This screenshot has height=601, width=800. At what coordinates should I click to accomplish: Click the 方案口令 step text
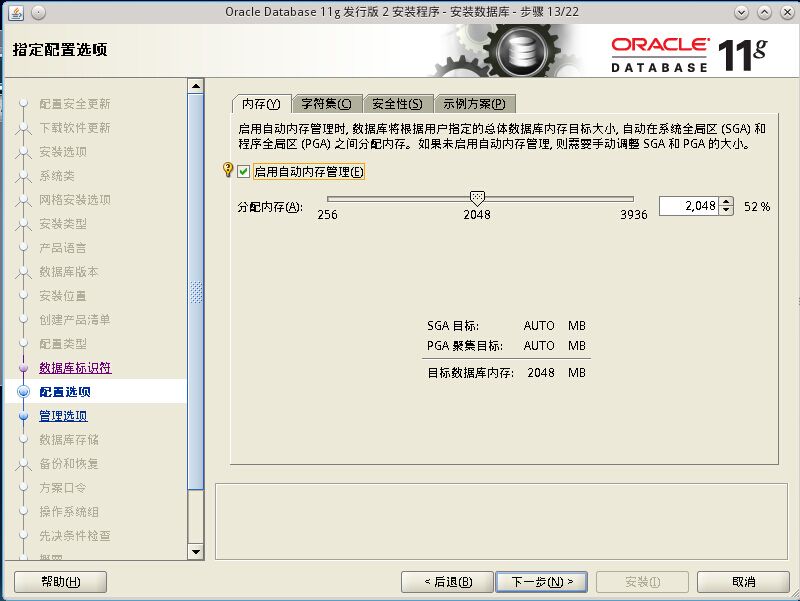point(63,488)
